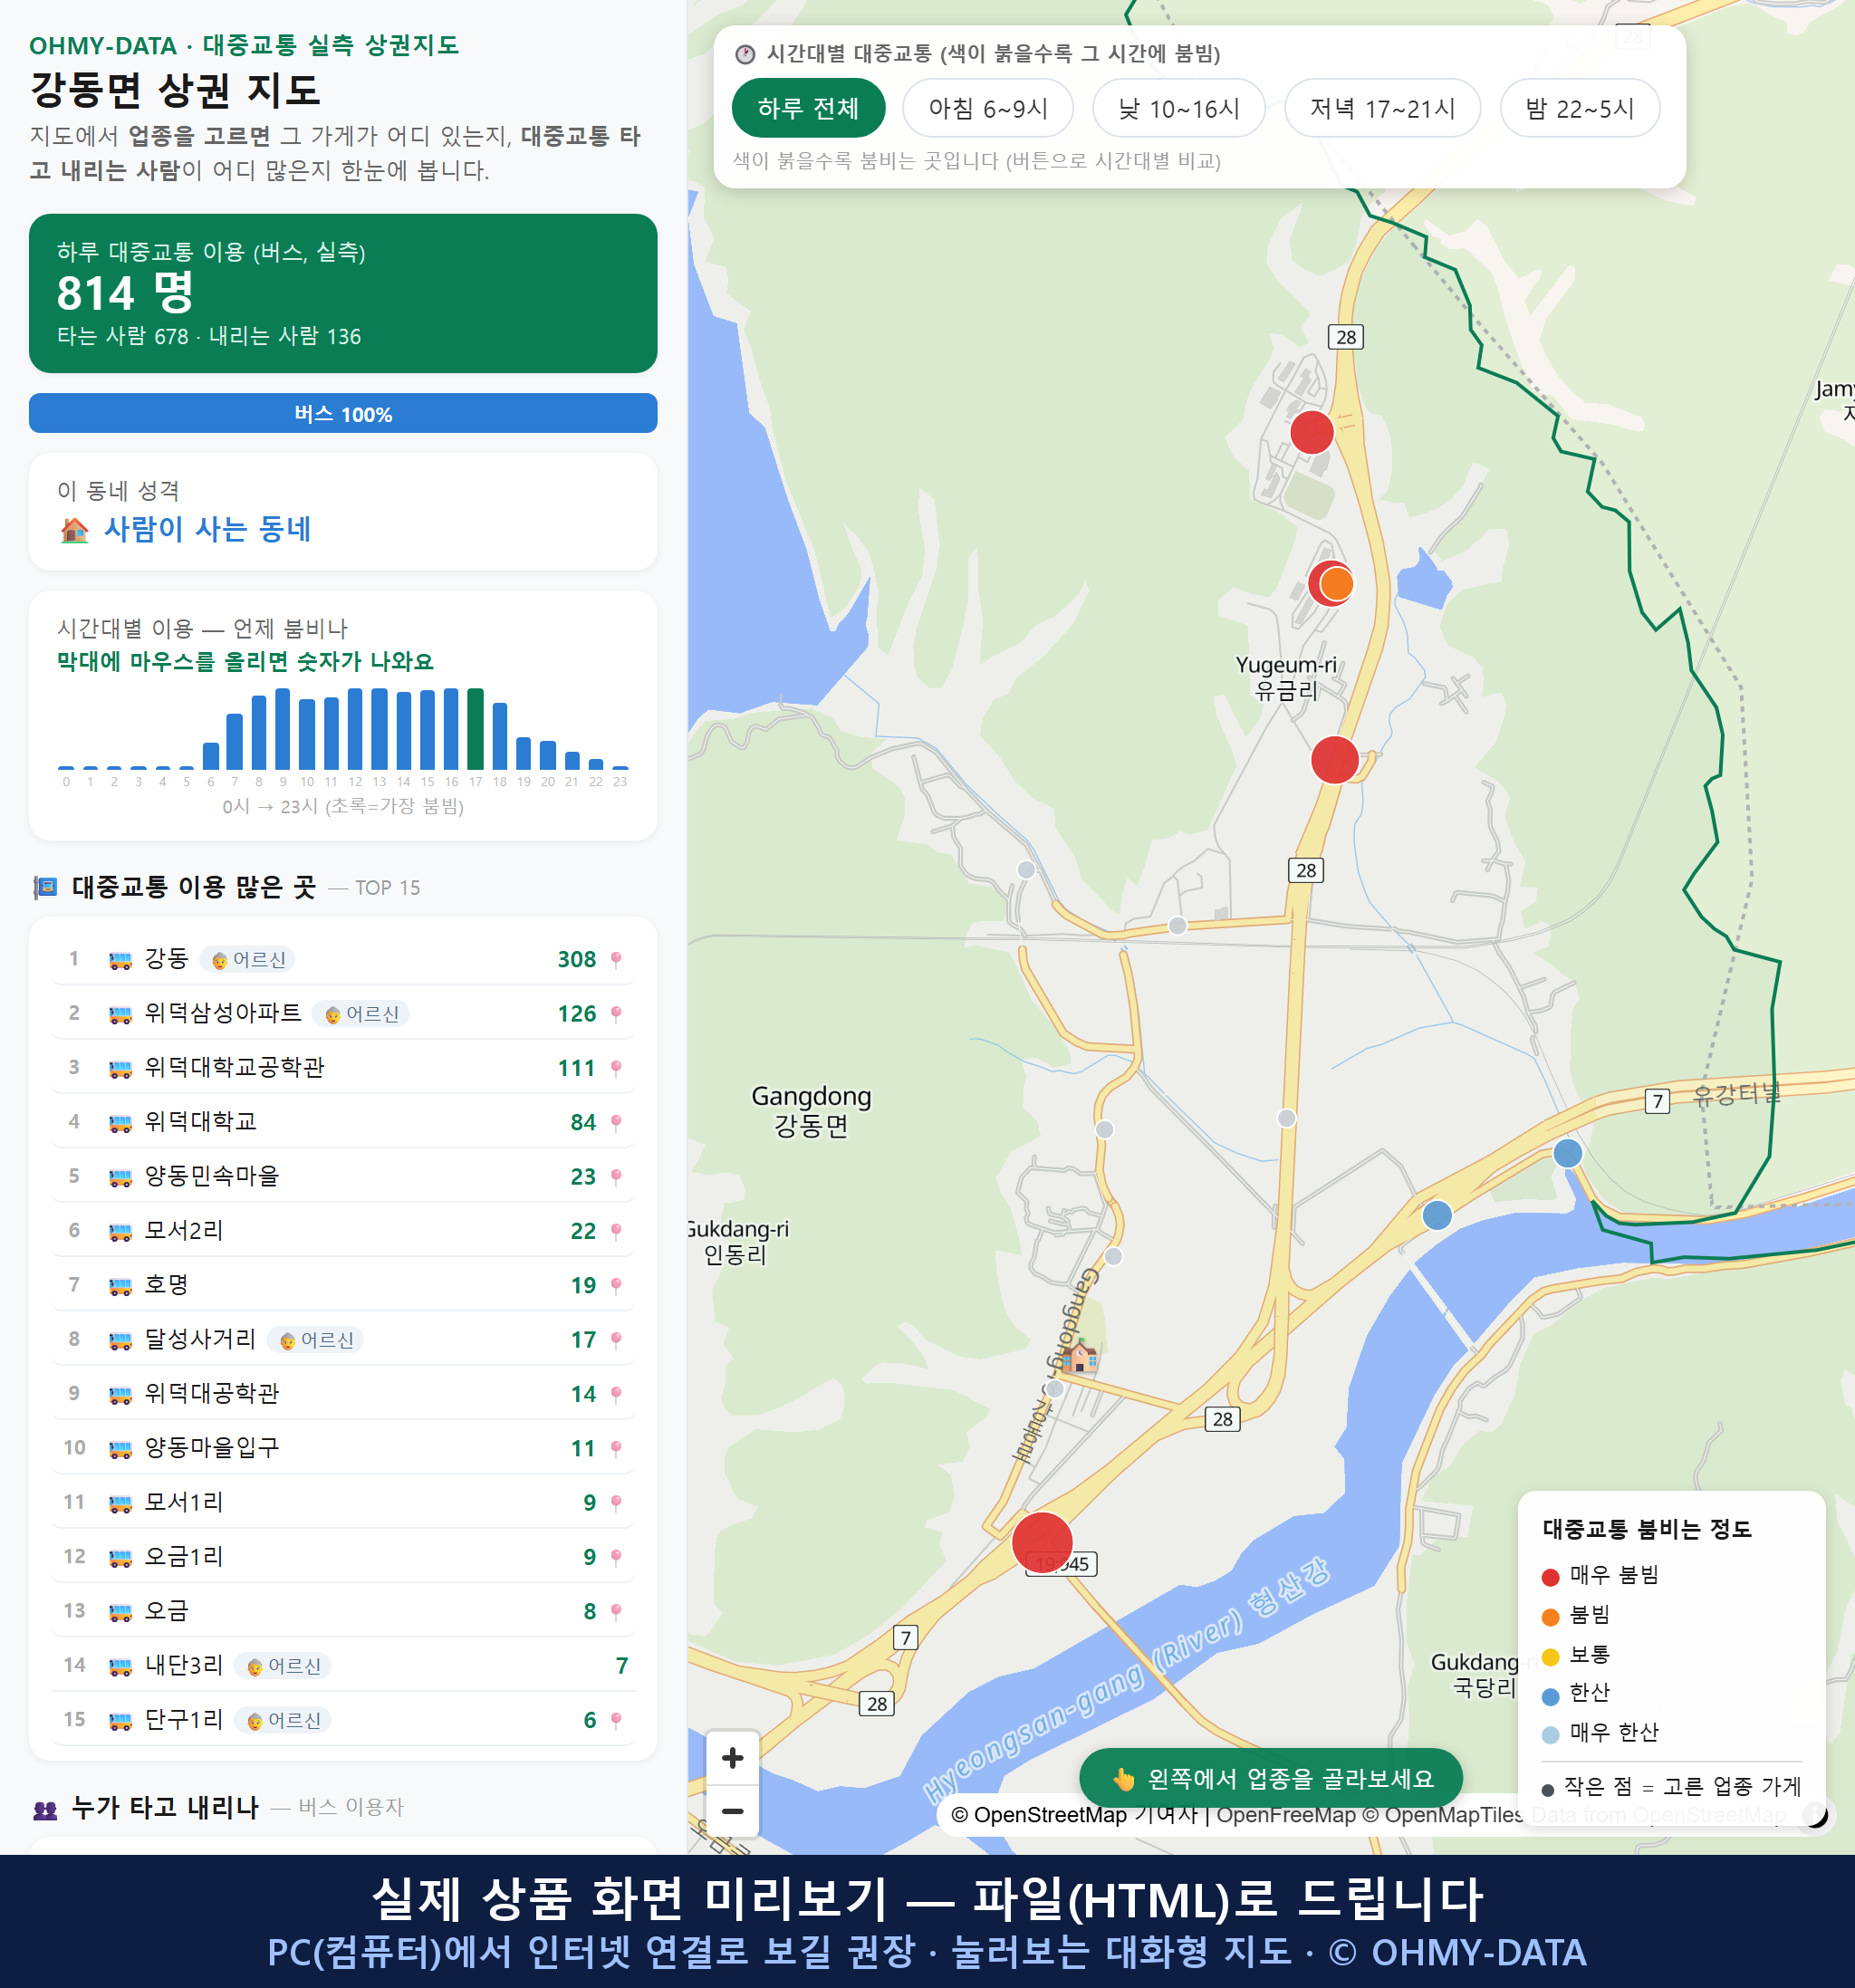Switch to 저녁 17~21시 time filter
The width and height of the screenshot is (1855, 1988).
point(1382,108)
